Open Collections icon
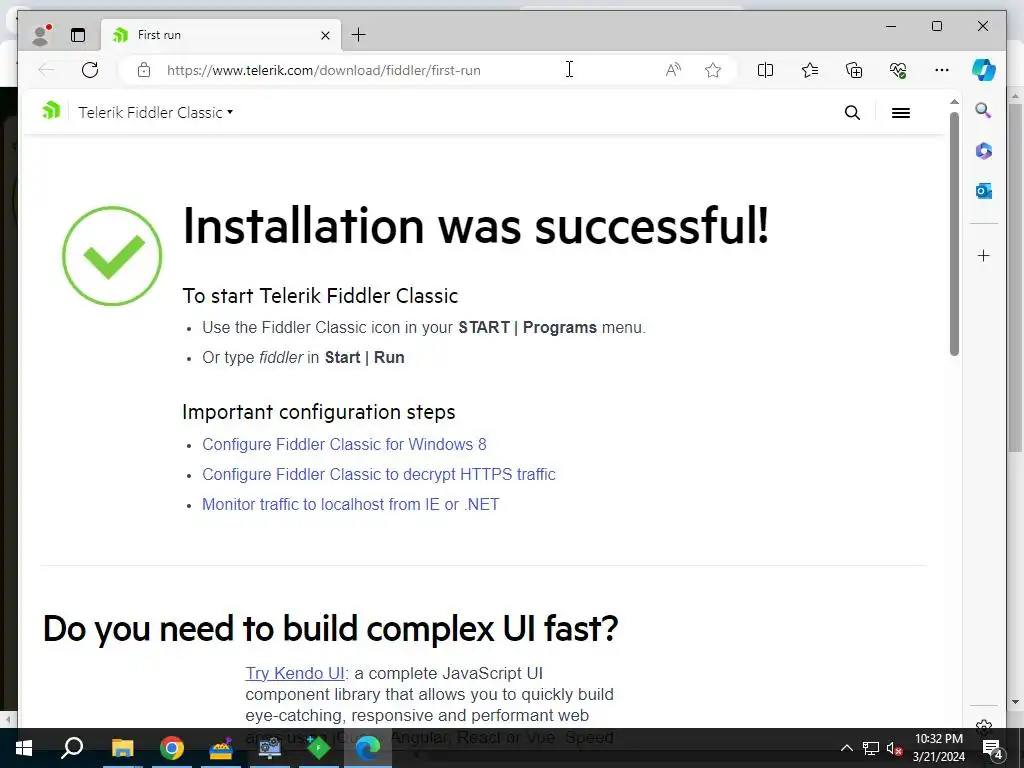Screen dimensions: 1024x768 pyautogui.click(x=854, y=70)
